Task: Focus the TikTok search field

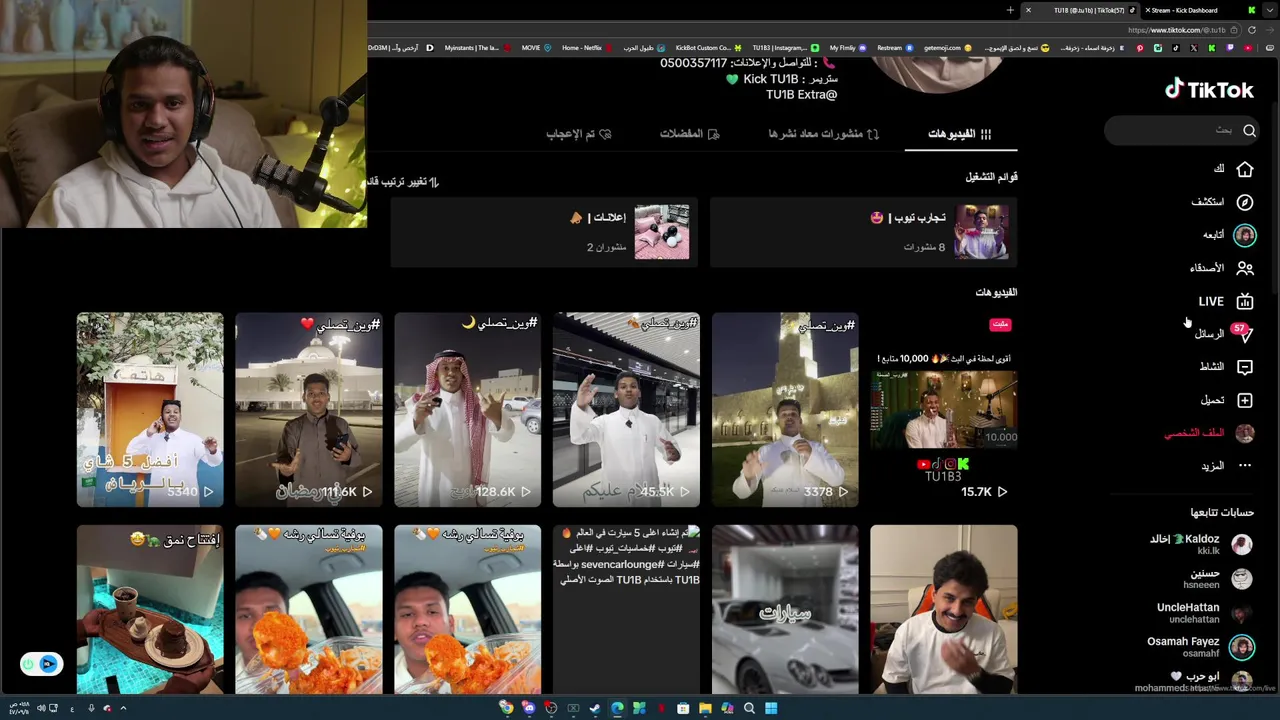Action: [1181, 131]
